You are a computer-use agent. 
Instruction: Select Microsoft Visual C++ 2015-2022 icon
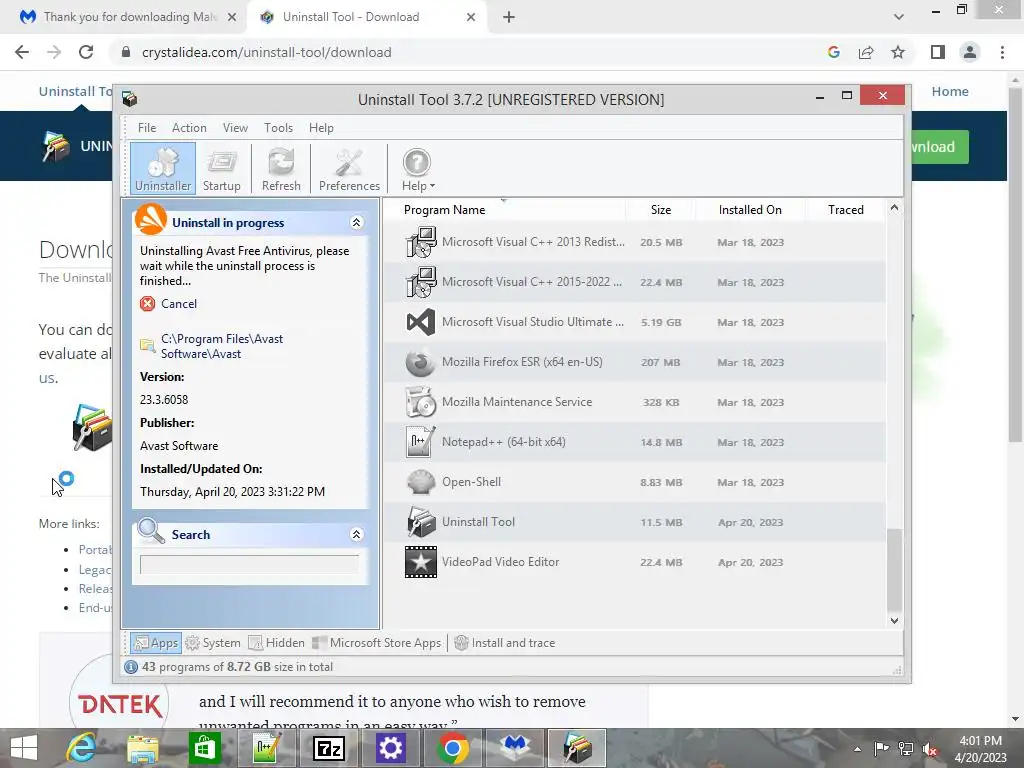coord(421,282)
